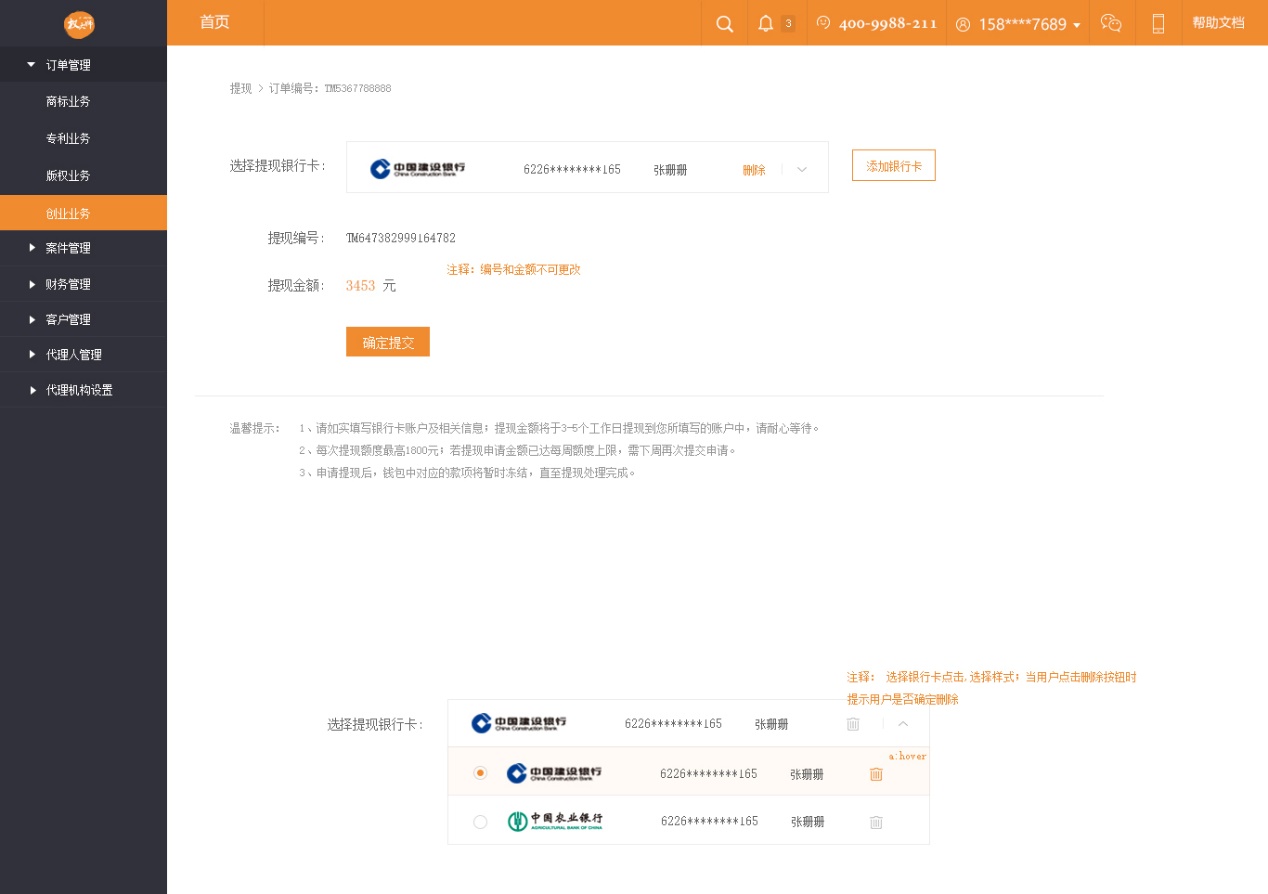Click the user profile icon beside 158****7689
The image size is (1268, 894).
pos(961,23)
